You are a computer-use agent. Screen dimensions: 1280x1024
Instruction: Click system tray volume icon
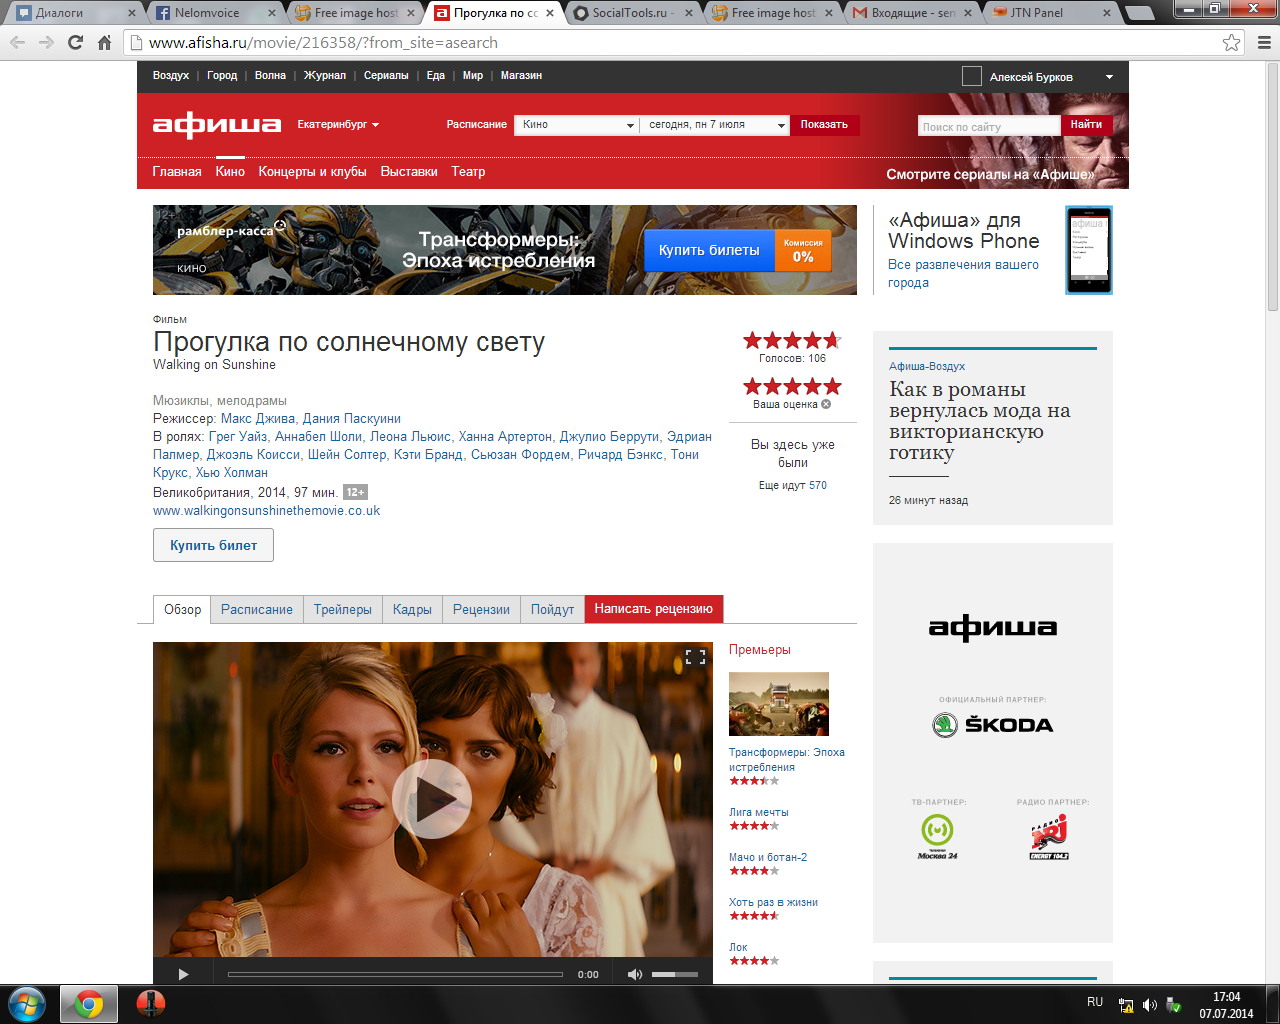point(1150,1005)
